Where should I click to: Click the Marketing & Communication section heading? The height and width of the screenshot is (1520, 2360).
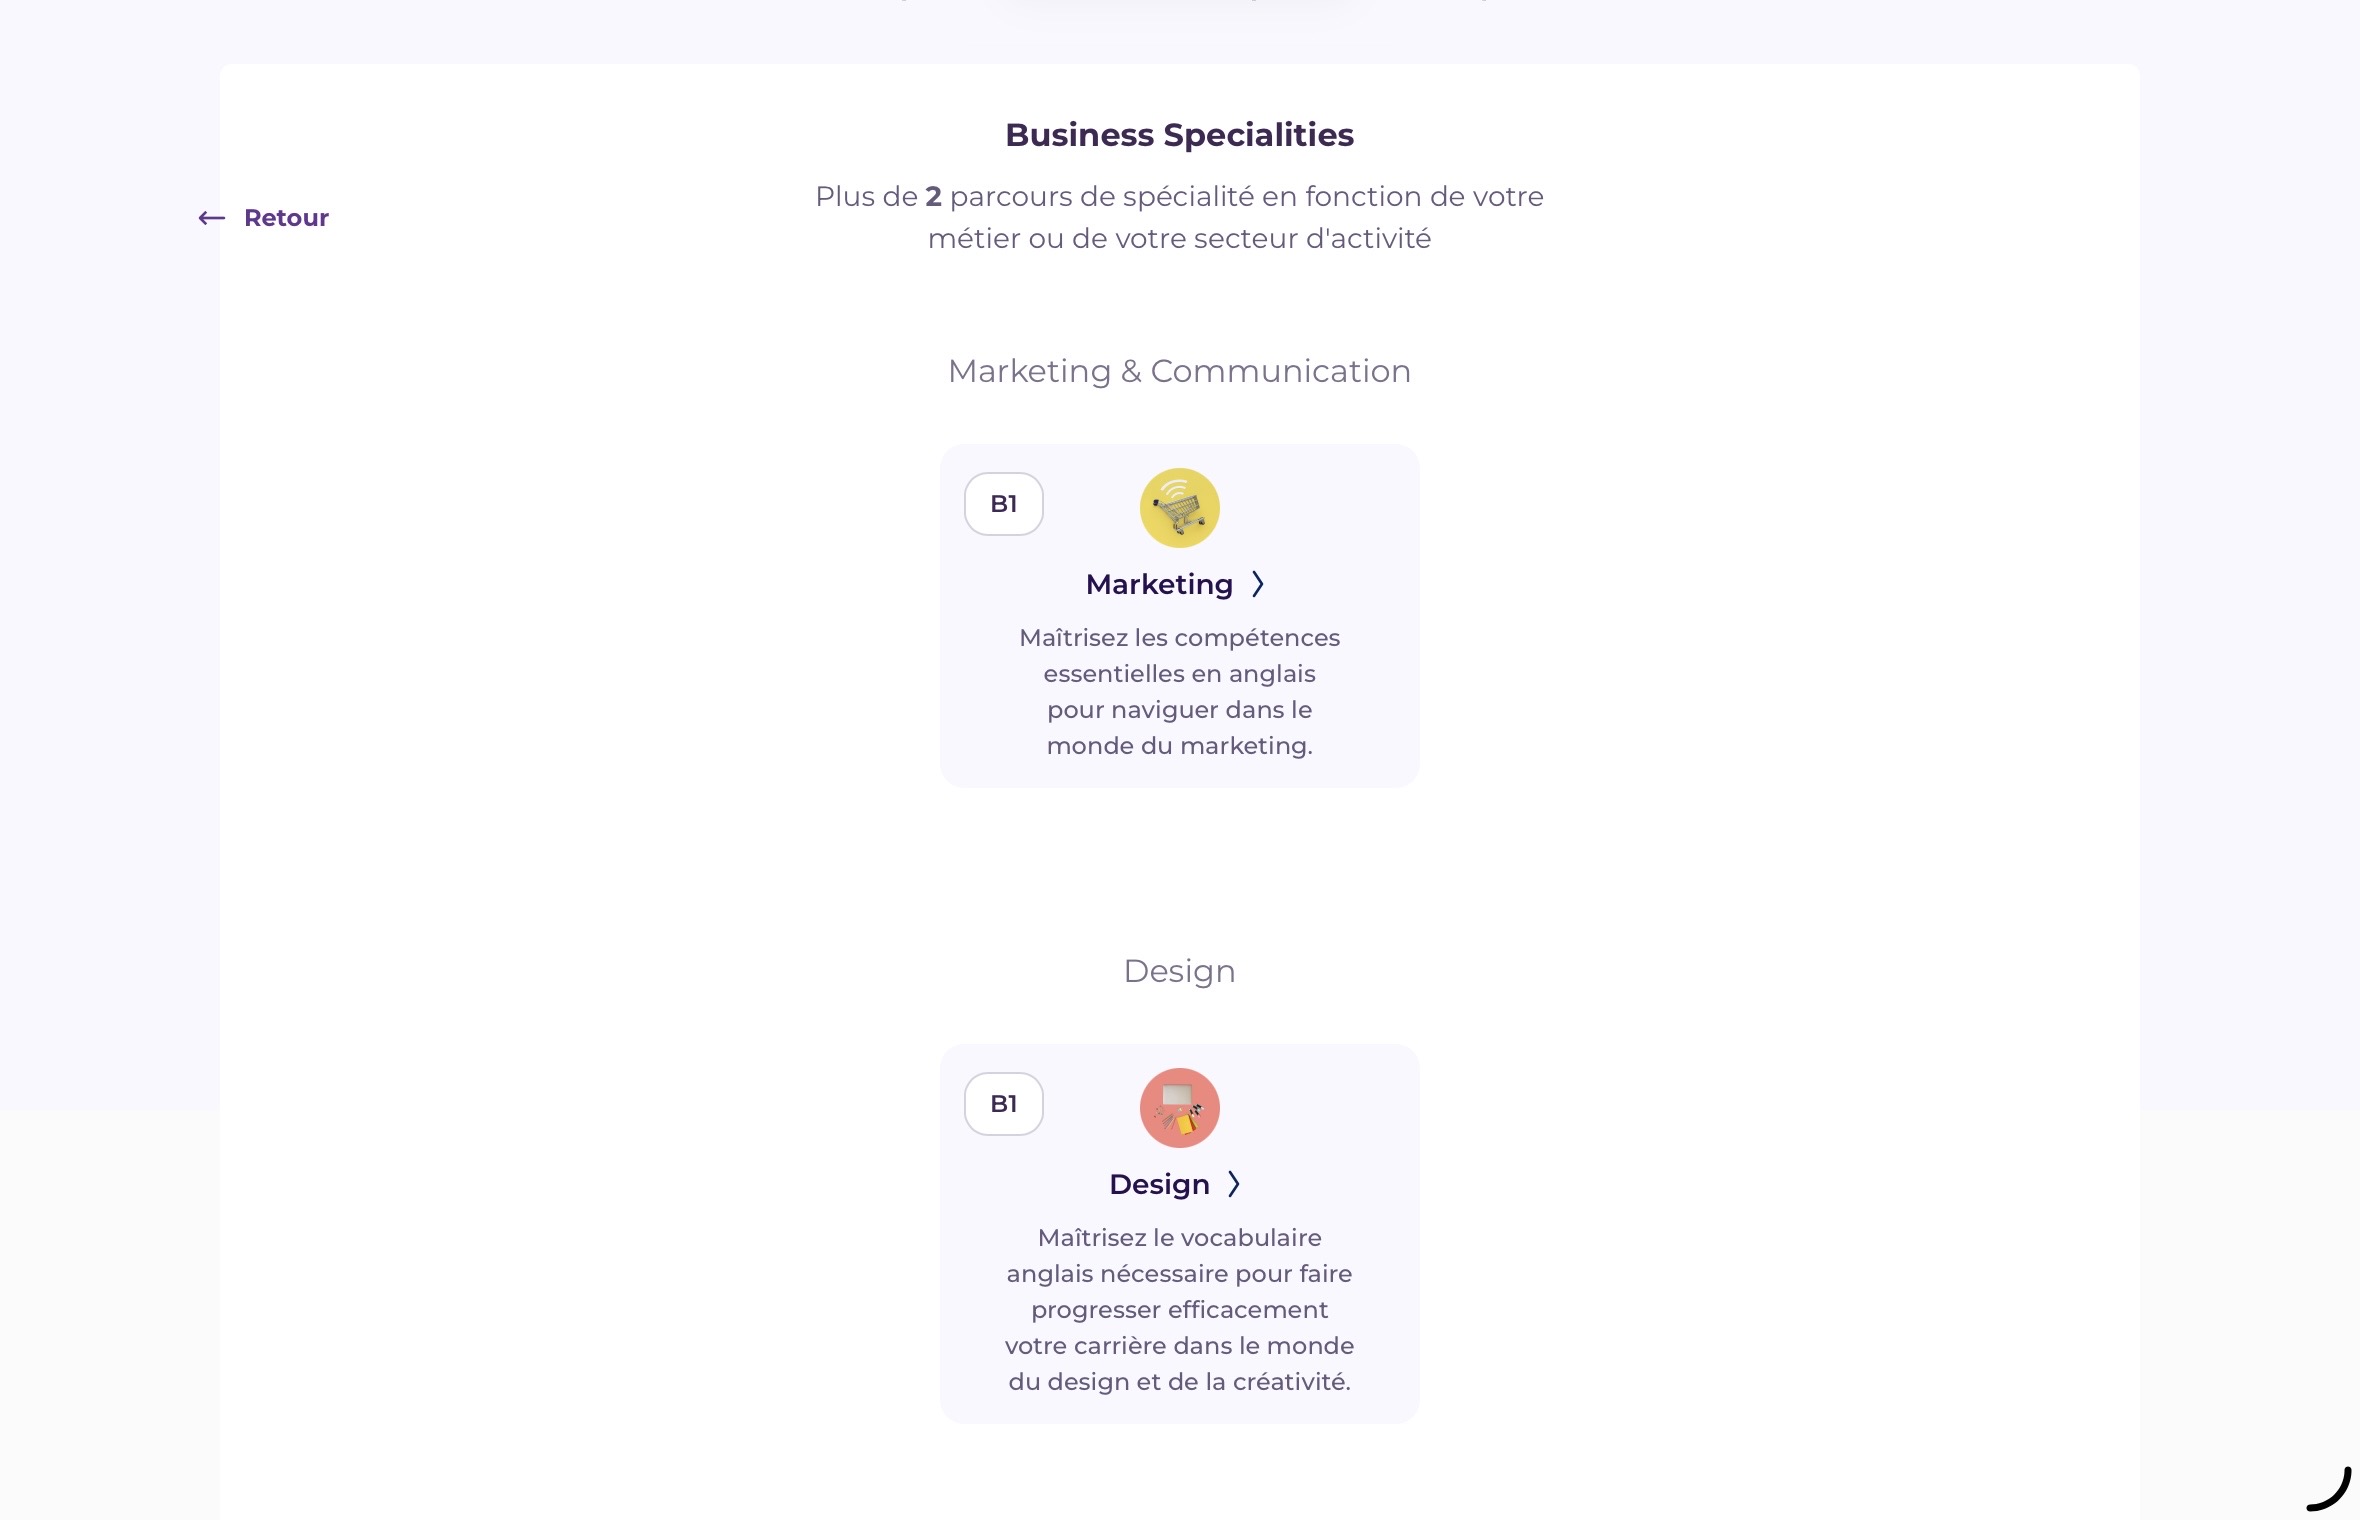tap(1179, 371)
